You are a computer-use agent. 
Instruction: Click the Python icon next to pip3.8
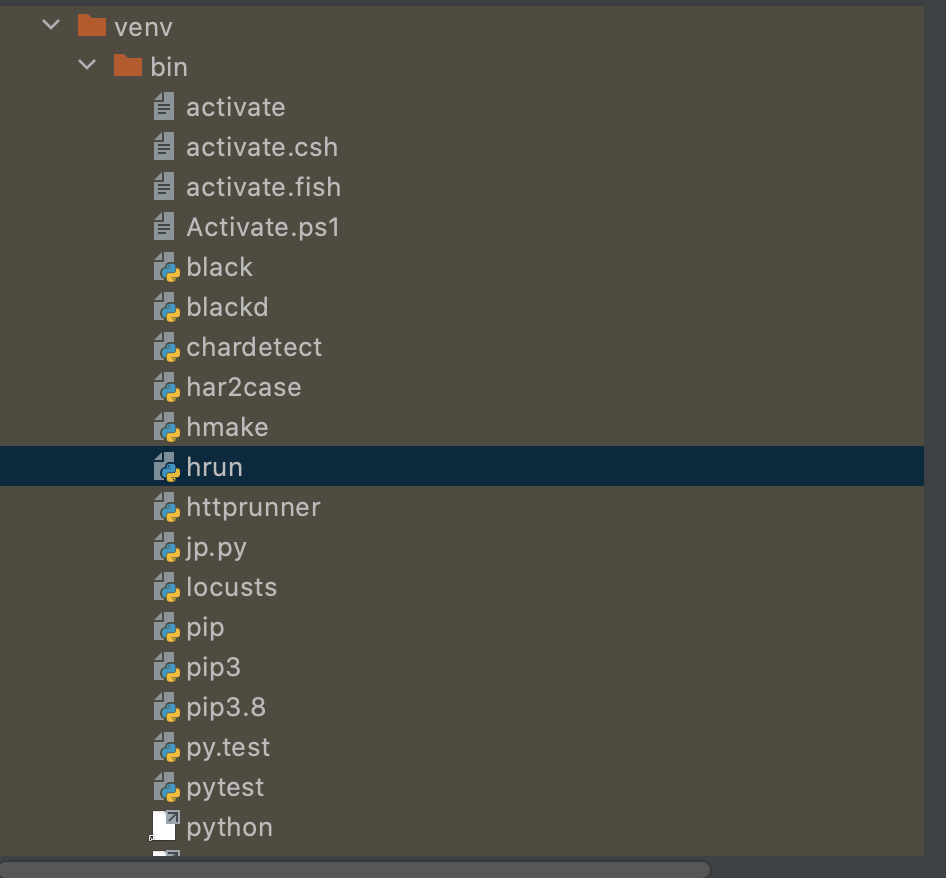[x=167, y=707]
